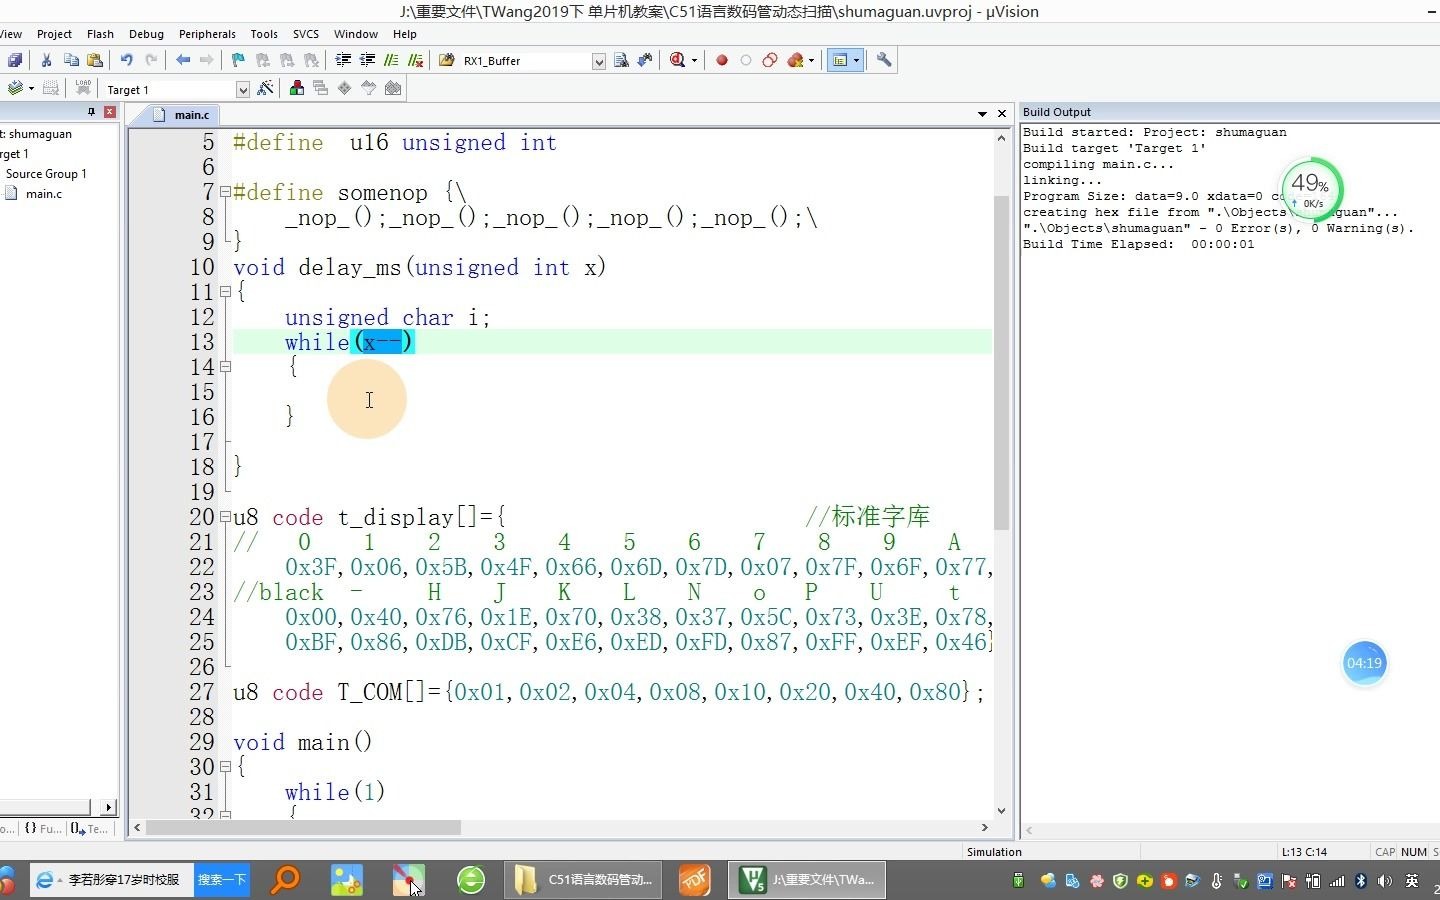The width and height of the screenshot is (1440, 900).
Task: Unindent the selected text lines
Action: point(367,60)
